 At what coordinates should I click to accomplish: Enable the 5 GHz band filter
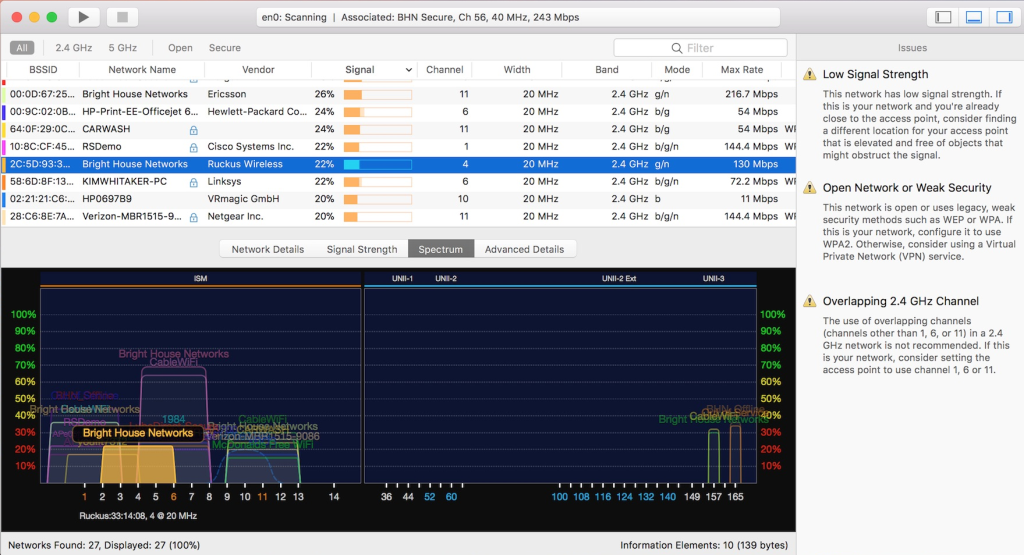tap(122, 47)
